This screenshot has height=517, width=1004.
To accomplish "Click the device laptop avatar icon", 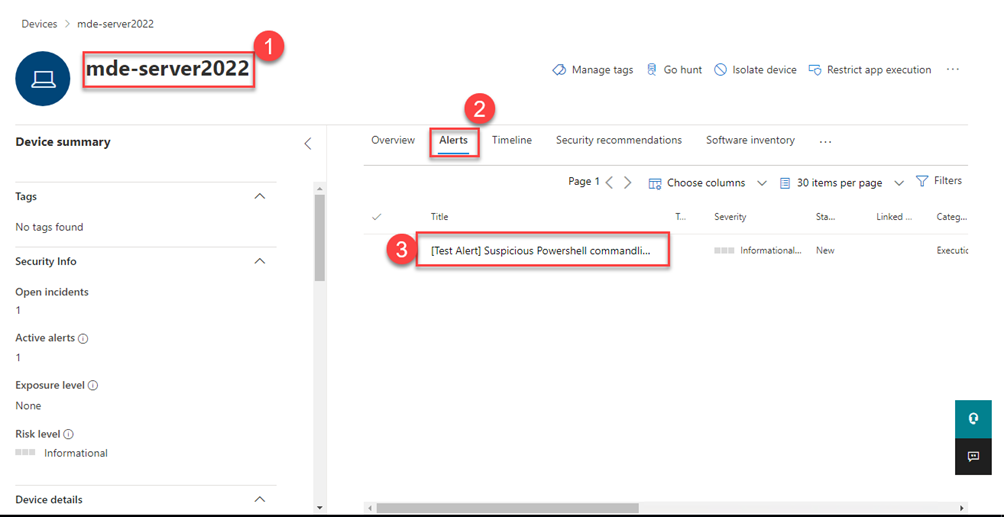I will tap(42, 79).
